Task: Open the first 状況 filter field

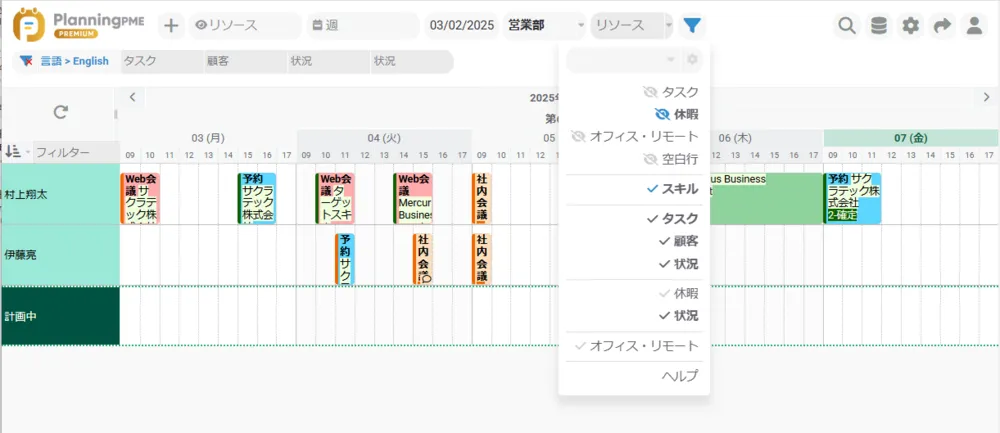Action: 329,61
